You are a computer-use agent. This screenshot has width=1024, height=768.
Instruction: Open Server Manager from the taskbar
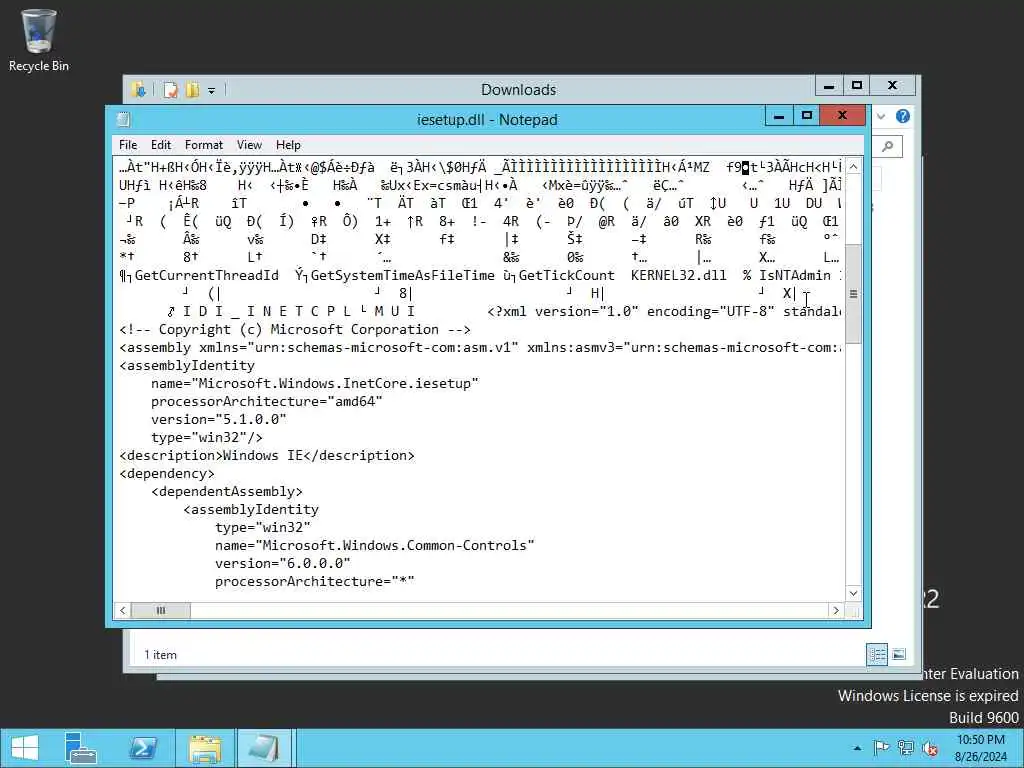(x=81, y=748)
